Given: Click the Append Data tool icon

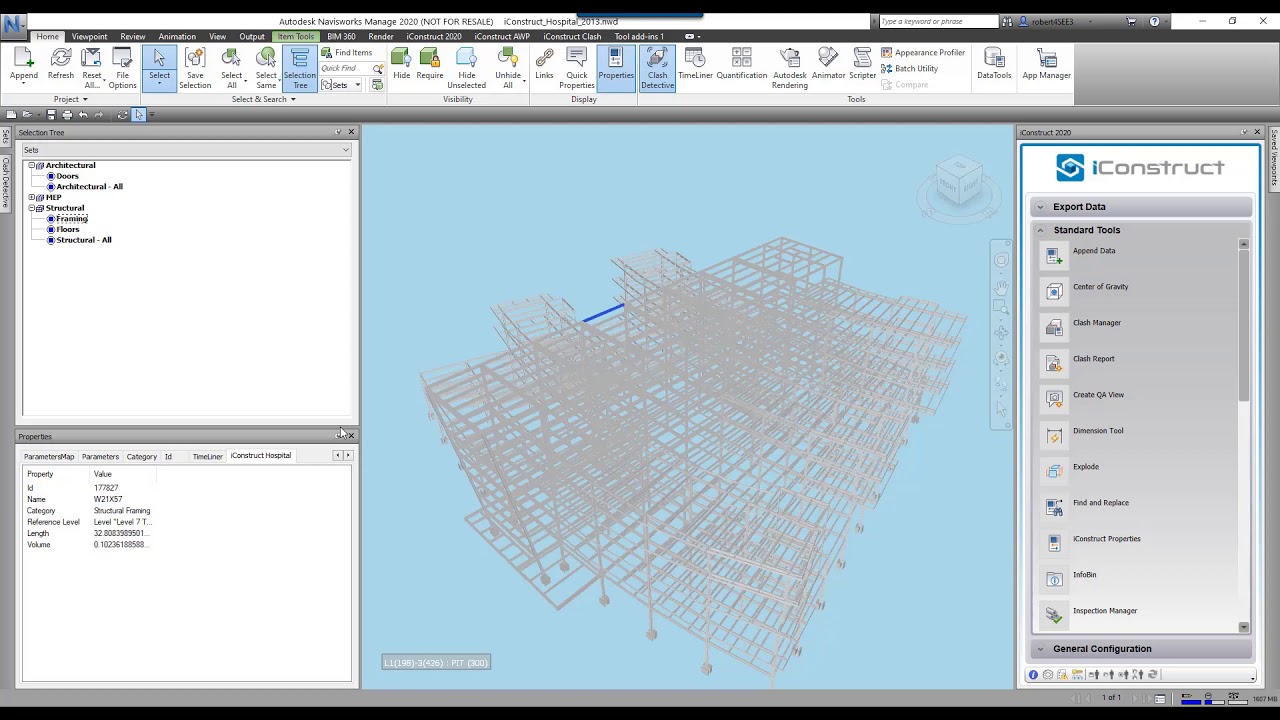Looking at the screenshot, I should 1054,257.
